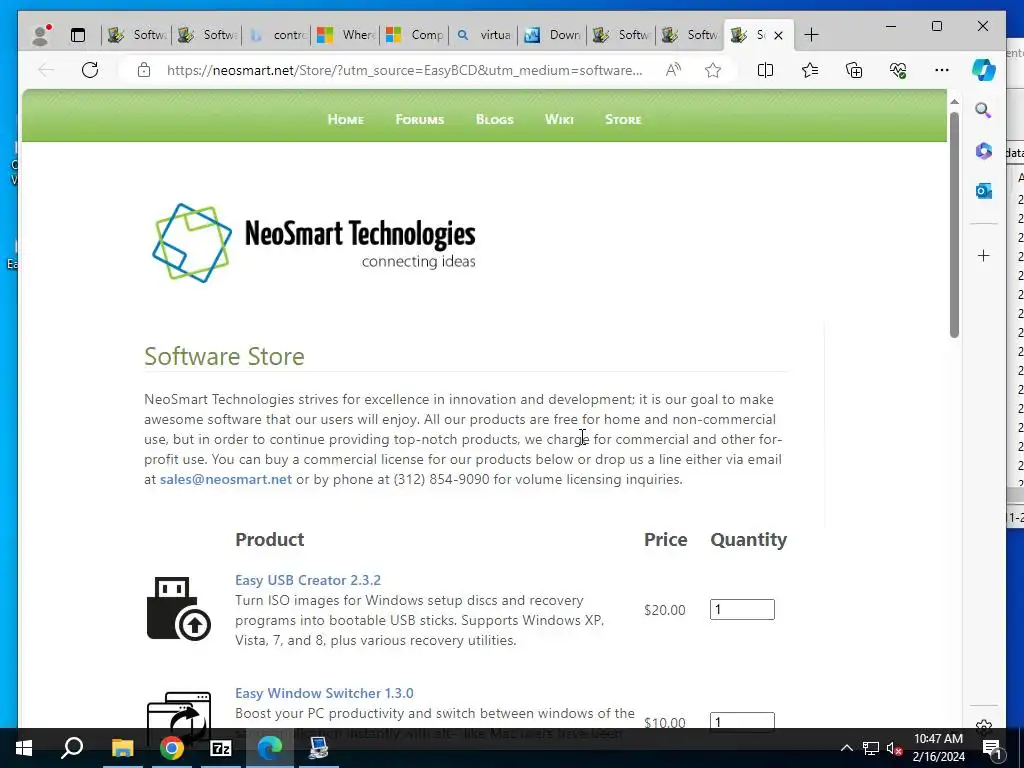Click quantity field for Easy USB Creator

point(742,609)
